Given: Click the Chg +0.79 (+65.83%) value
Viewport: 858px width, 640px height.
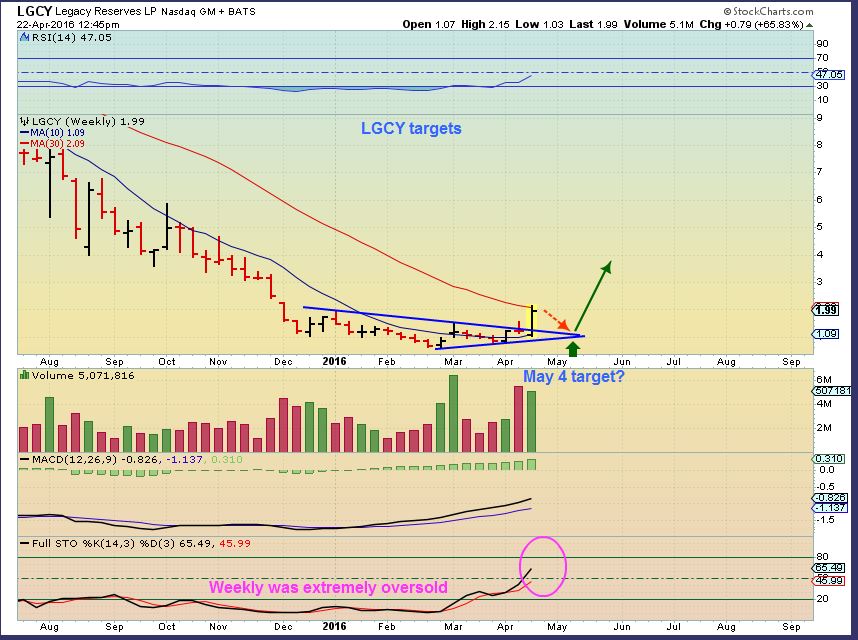Looking at the screenshot, I should pyautogui.click(x=752, y=25).
